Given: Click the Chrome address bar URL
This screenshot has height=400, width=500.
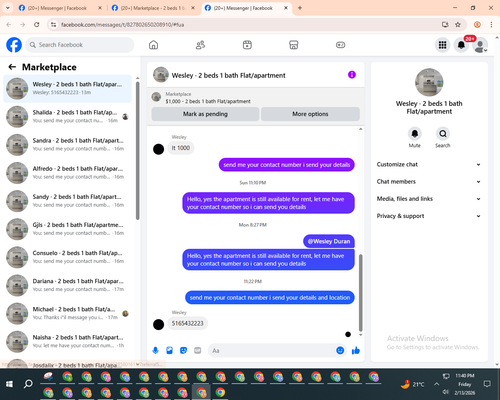Looking at the screenshot, I should click(x=122, y=25).
